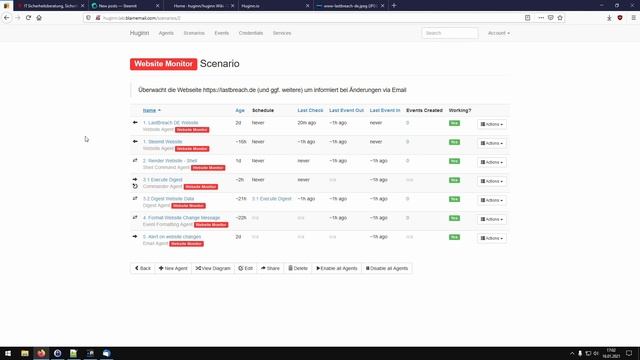Click the browser forward arrow
640x360 pixels.
[x=18, y=18]
